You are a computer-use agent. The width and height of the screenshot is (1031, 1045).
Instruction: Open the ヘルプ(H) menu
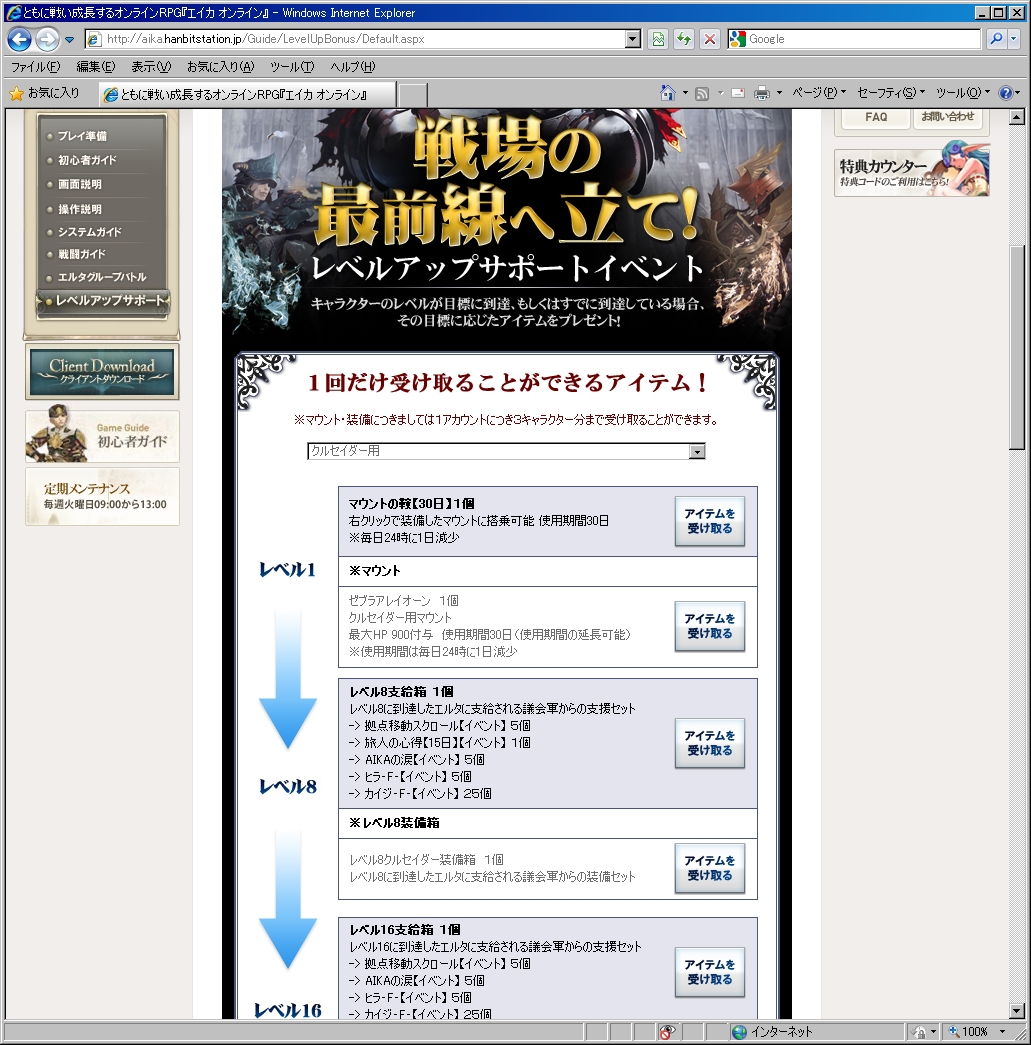(x=353, y=67)
